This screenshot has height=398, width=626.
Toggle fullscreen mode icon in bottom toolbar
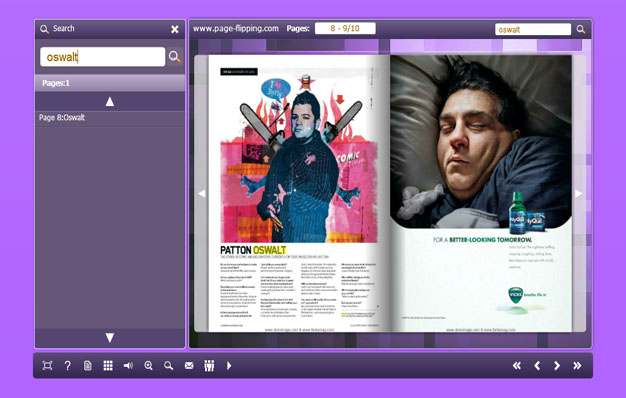pyautogui.click(x=47, y=365)
